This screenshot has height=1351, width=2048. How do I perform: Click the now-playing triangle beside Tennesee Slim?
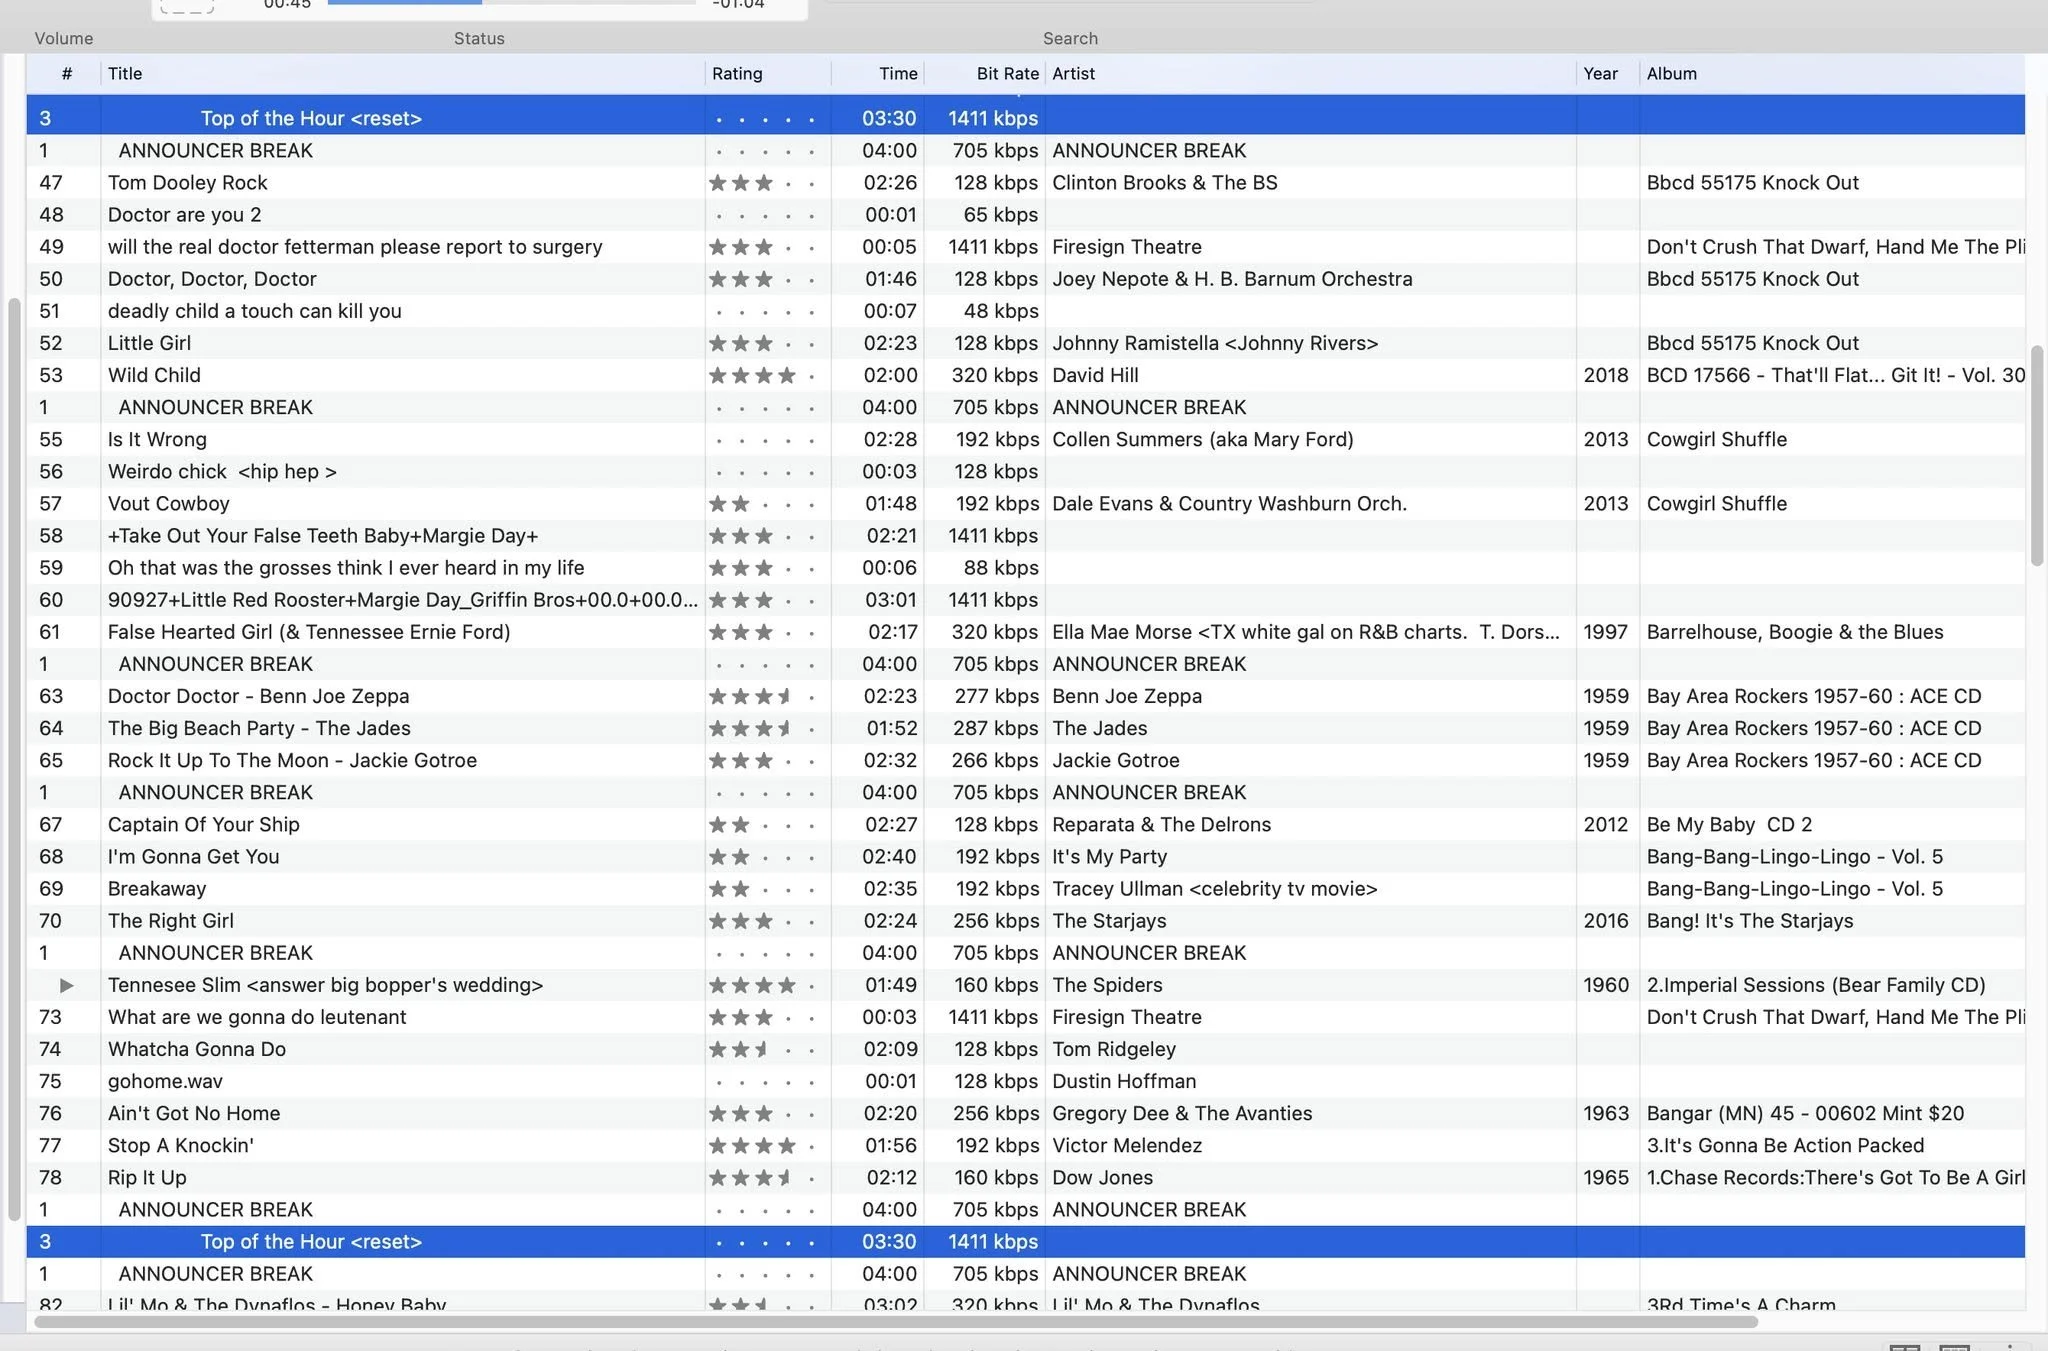point(66,985)
